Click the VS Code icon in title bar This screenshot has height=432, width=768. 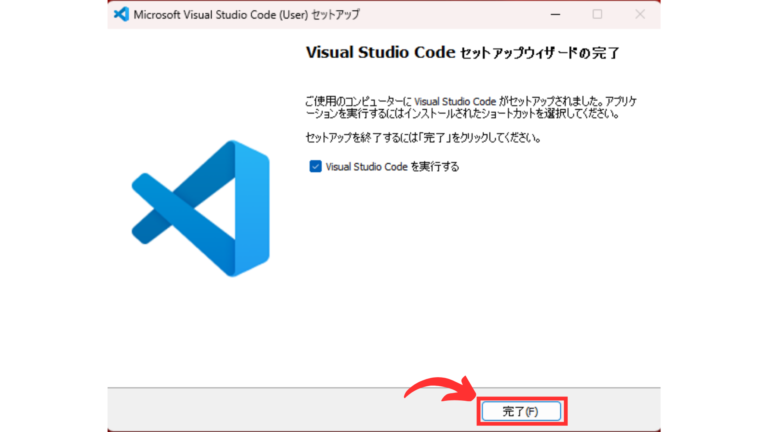[124, 15]
